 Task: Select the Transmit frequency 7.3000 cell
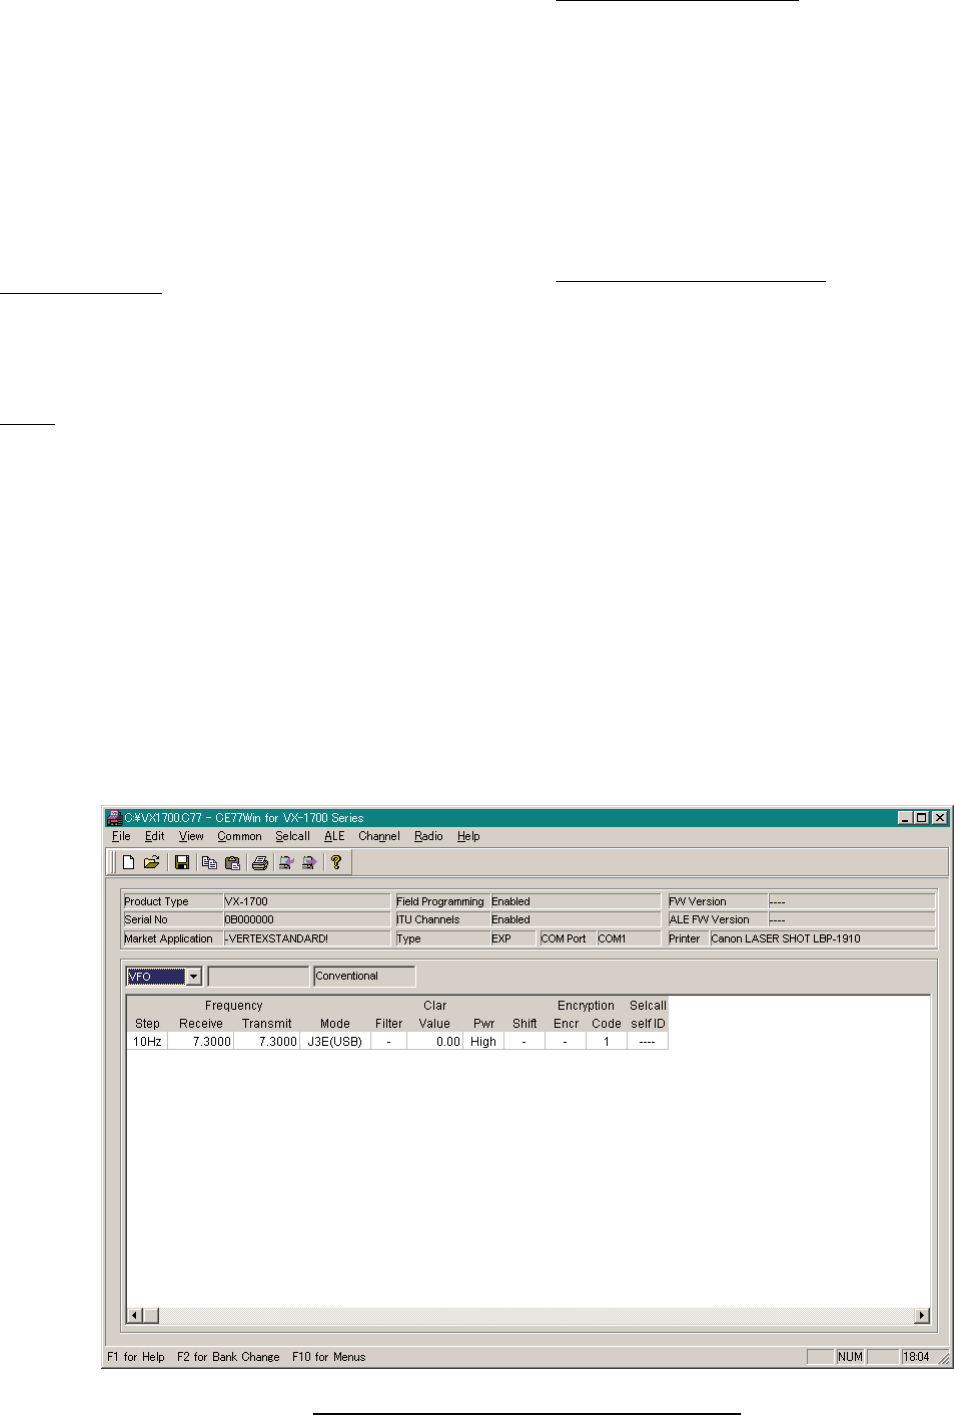[266, 1041]
